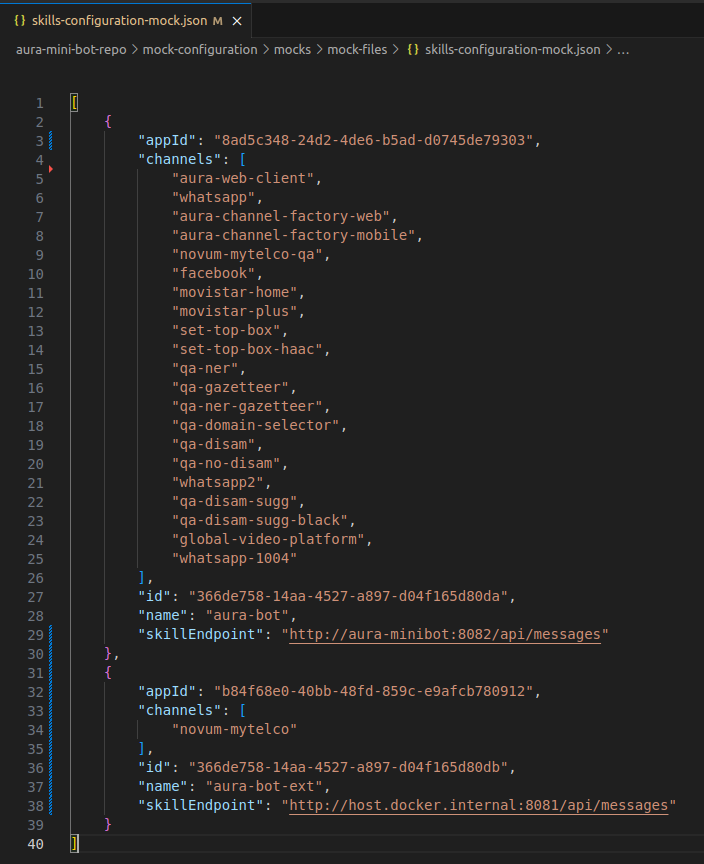The width and height of the screenshot is (704, 864).
Task: Click the breadcrumb ellipsis item
Action: point(623,50)
